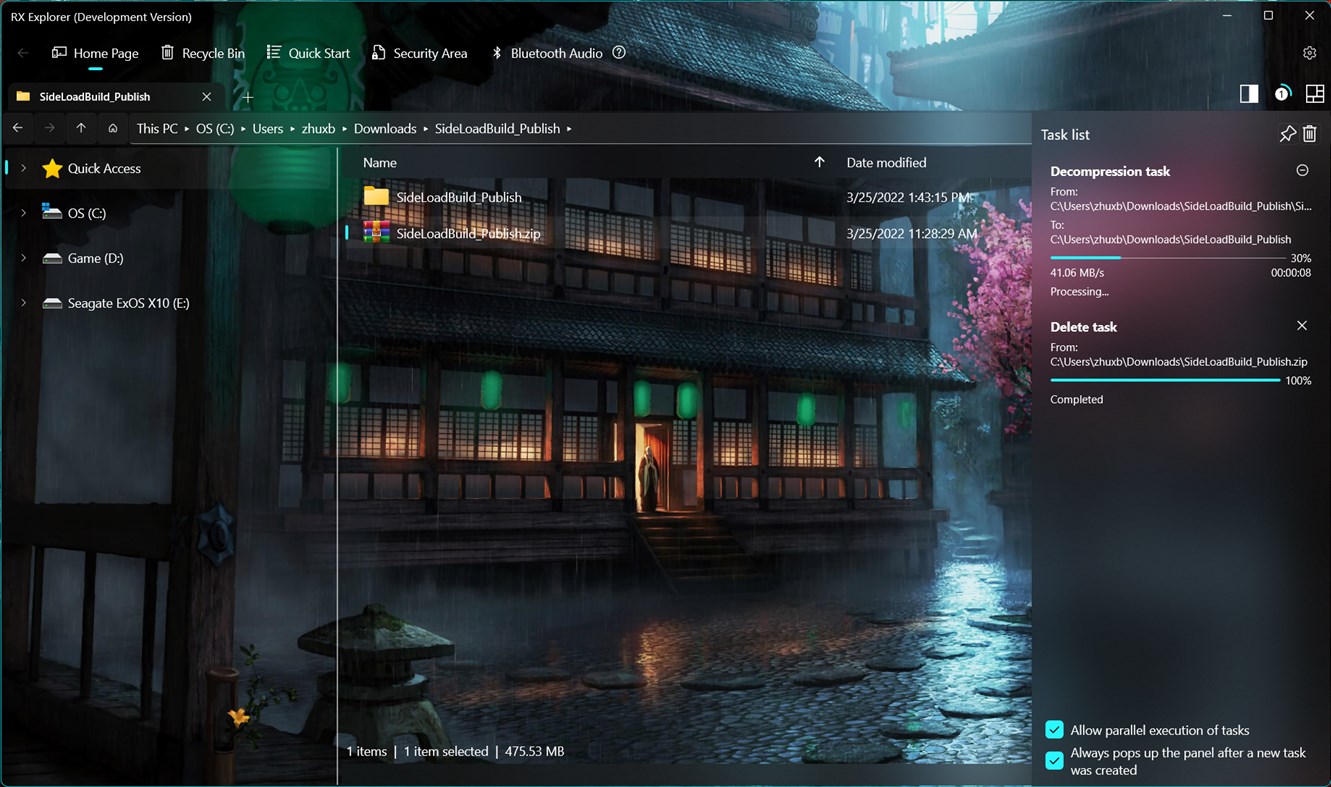Image resolution: width=1331 pixels, height=787 pixels.
Task: Toggle Allow parallel execution of tasks
Action: tap(1054, 730)
